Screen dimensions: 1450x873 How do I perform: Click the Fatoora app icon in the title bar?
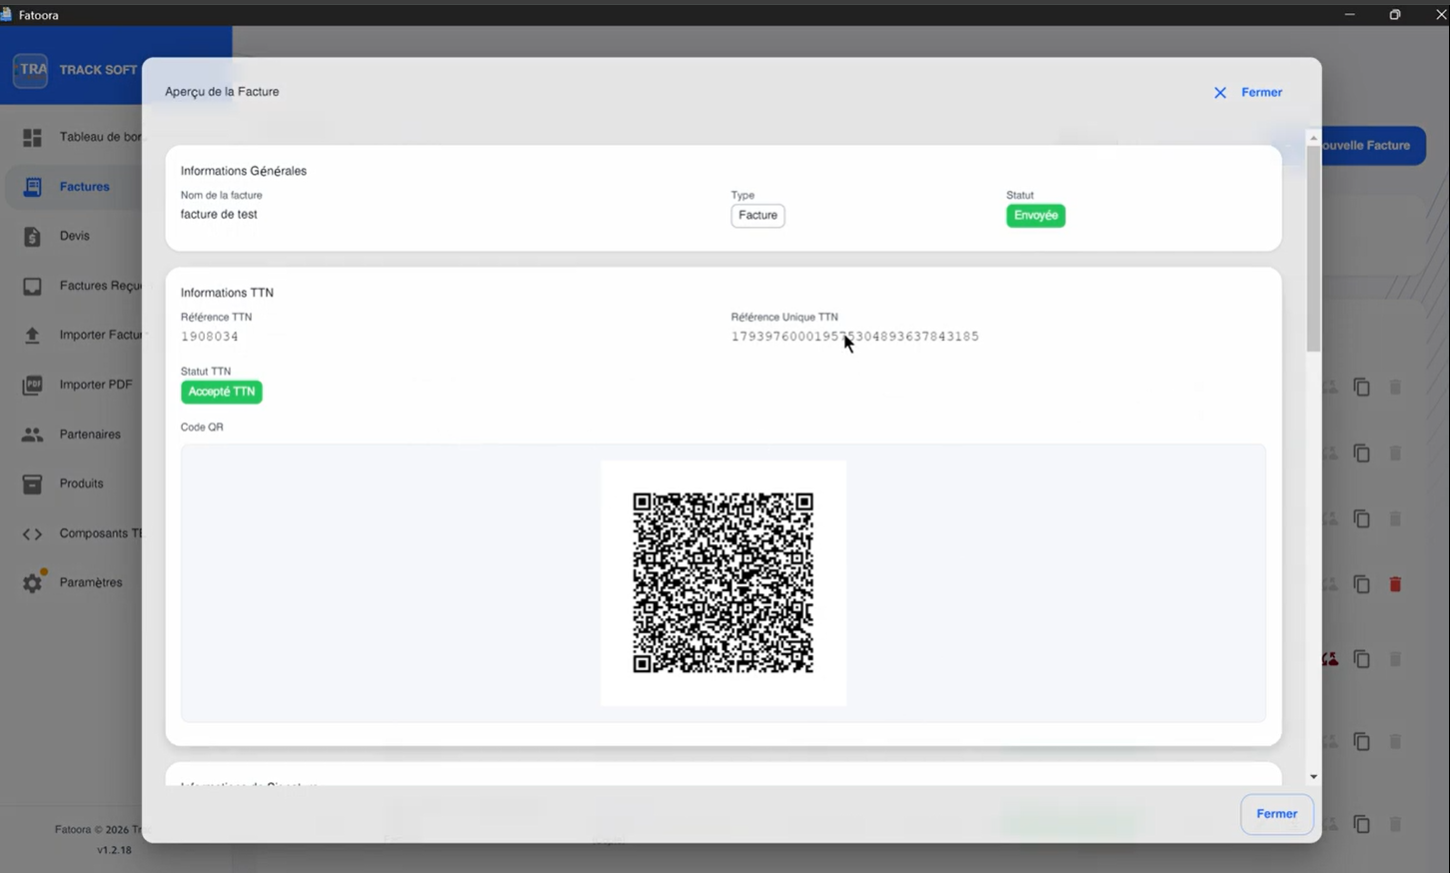pyautogui.click(x=7, y=15)
